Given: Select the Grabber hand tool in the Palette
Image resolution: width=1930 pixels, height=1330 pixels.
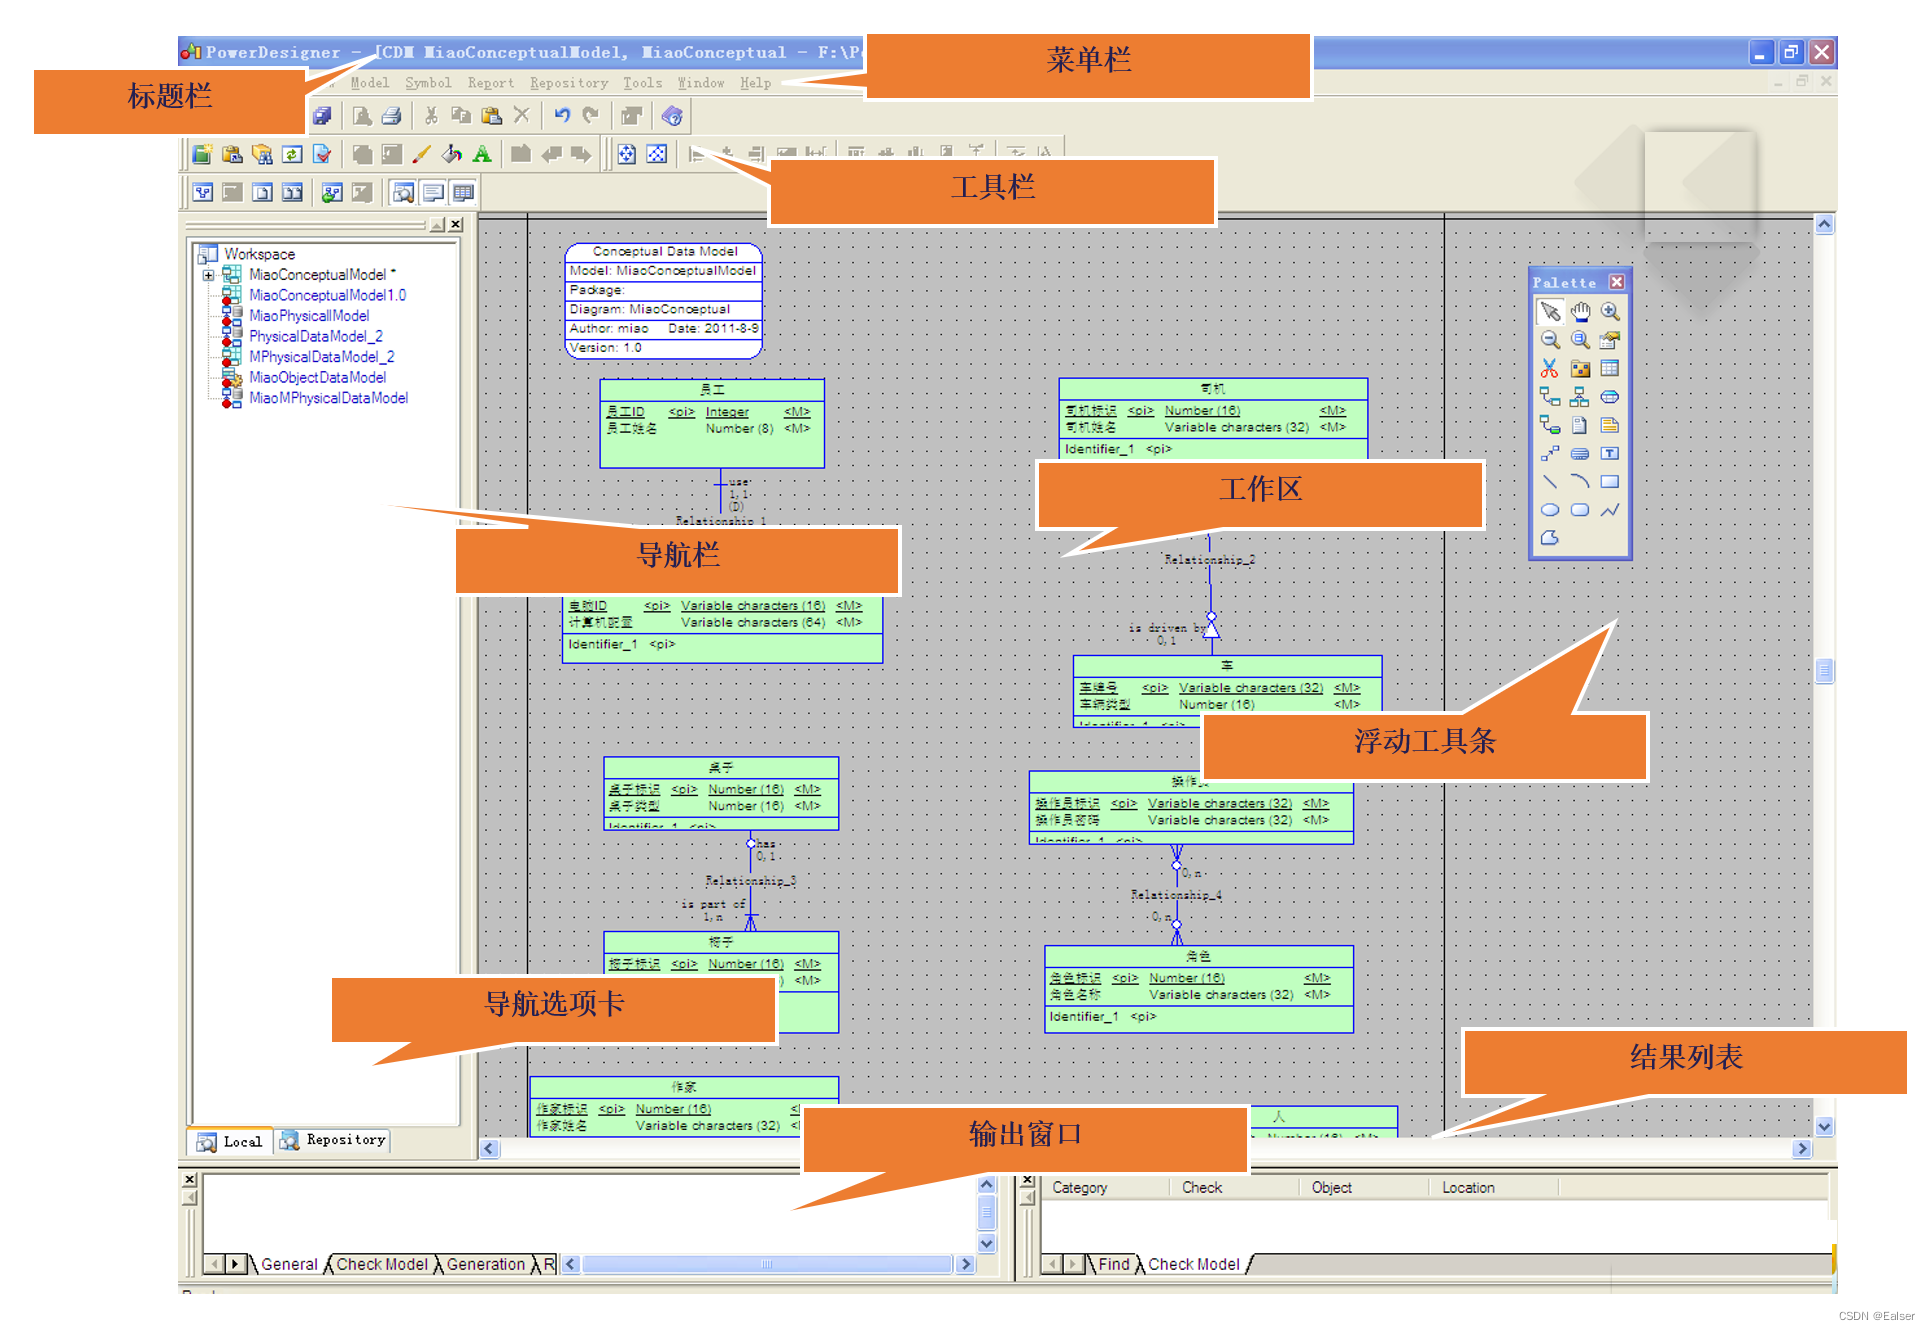Looking at the screenshot, I should [x=1580, y=312].
